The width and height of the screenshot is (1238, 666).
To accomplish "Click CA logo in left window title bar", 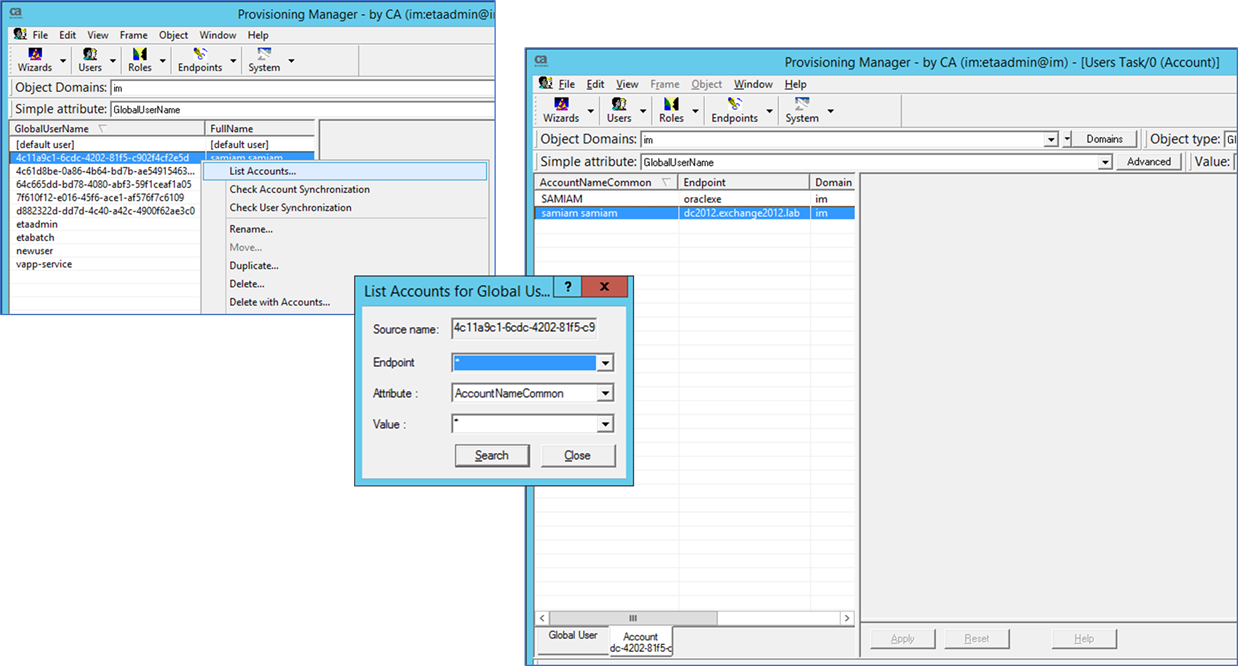I will 16,12.
